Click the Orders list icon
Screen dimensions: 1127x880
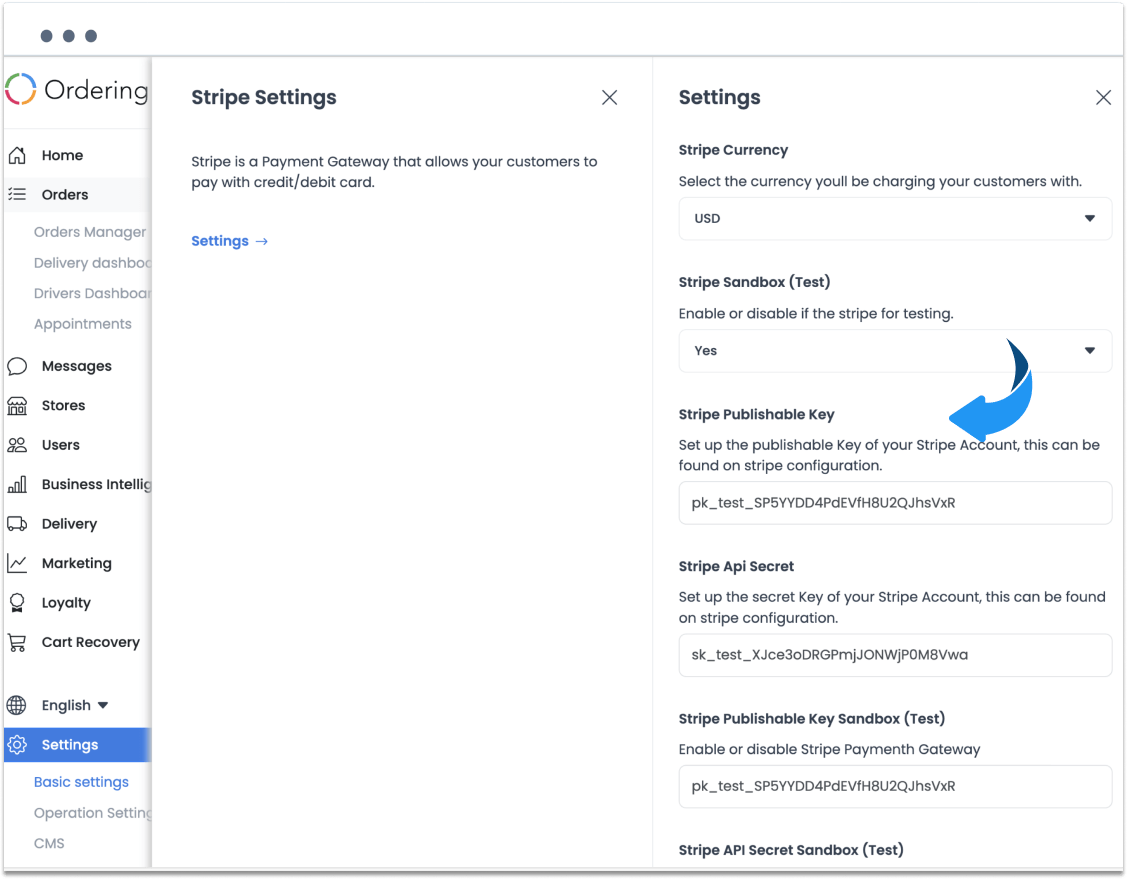[17, 194]
